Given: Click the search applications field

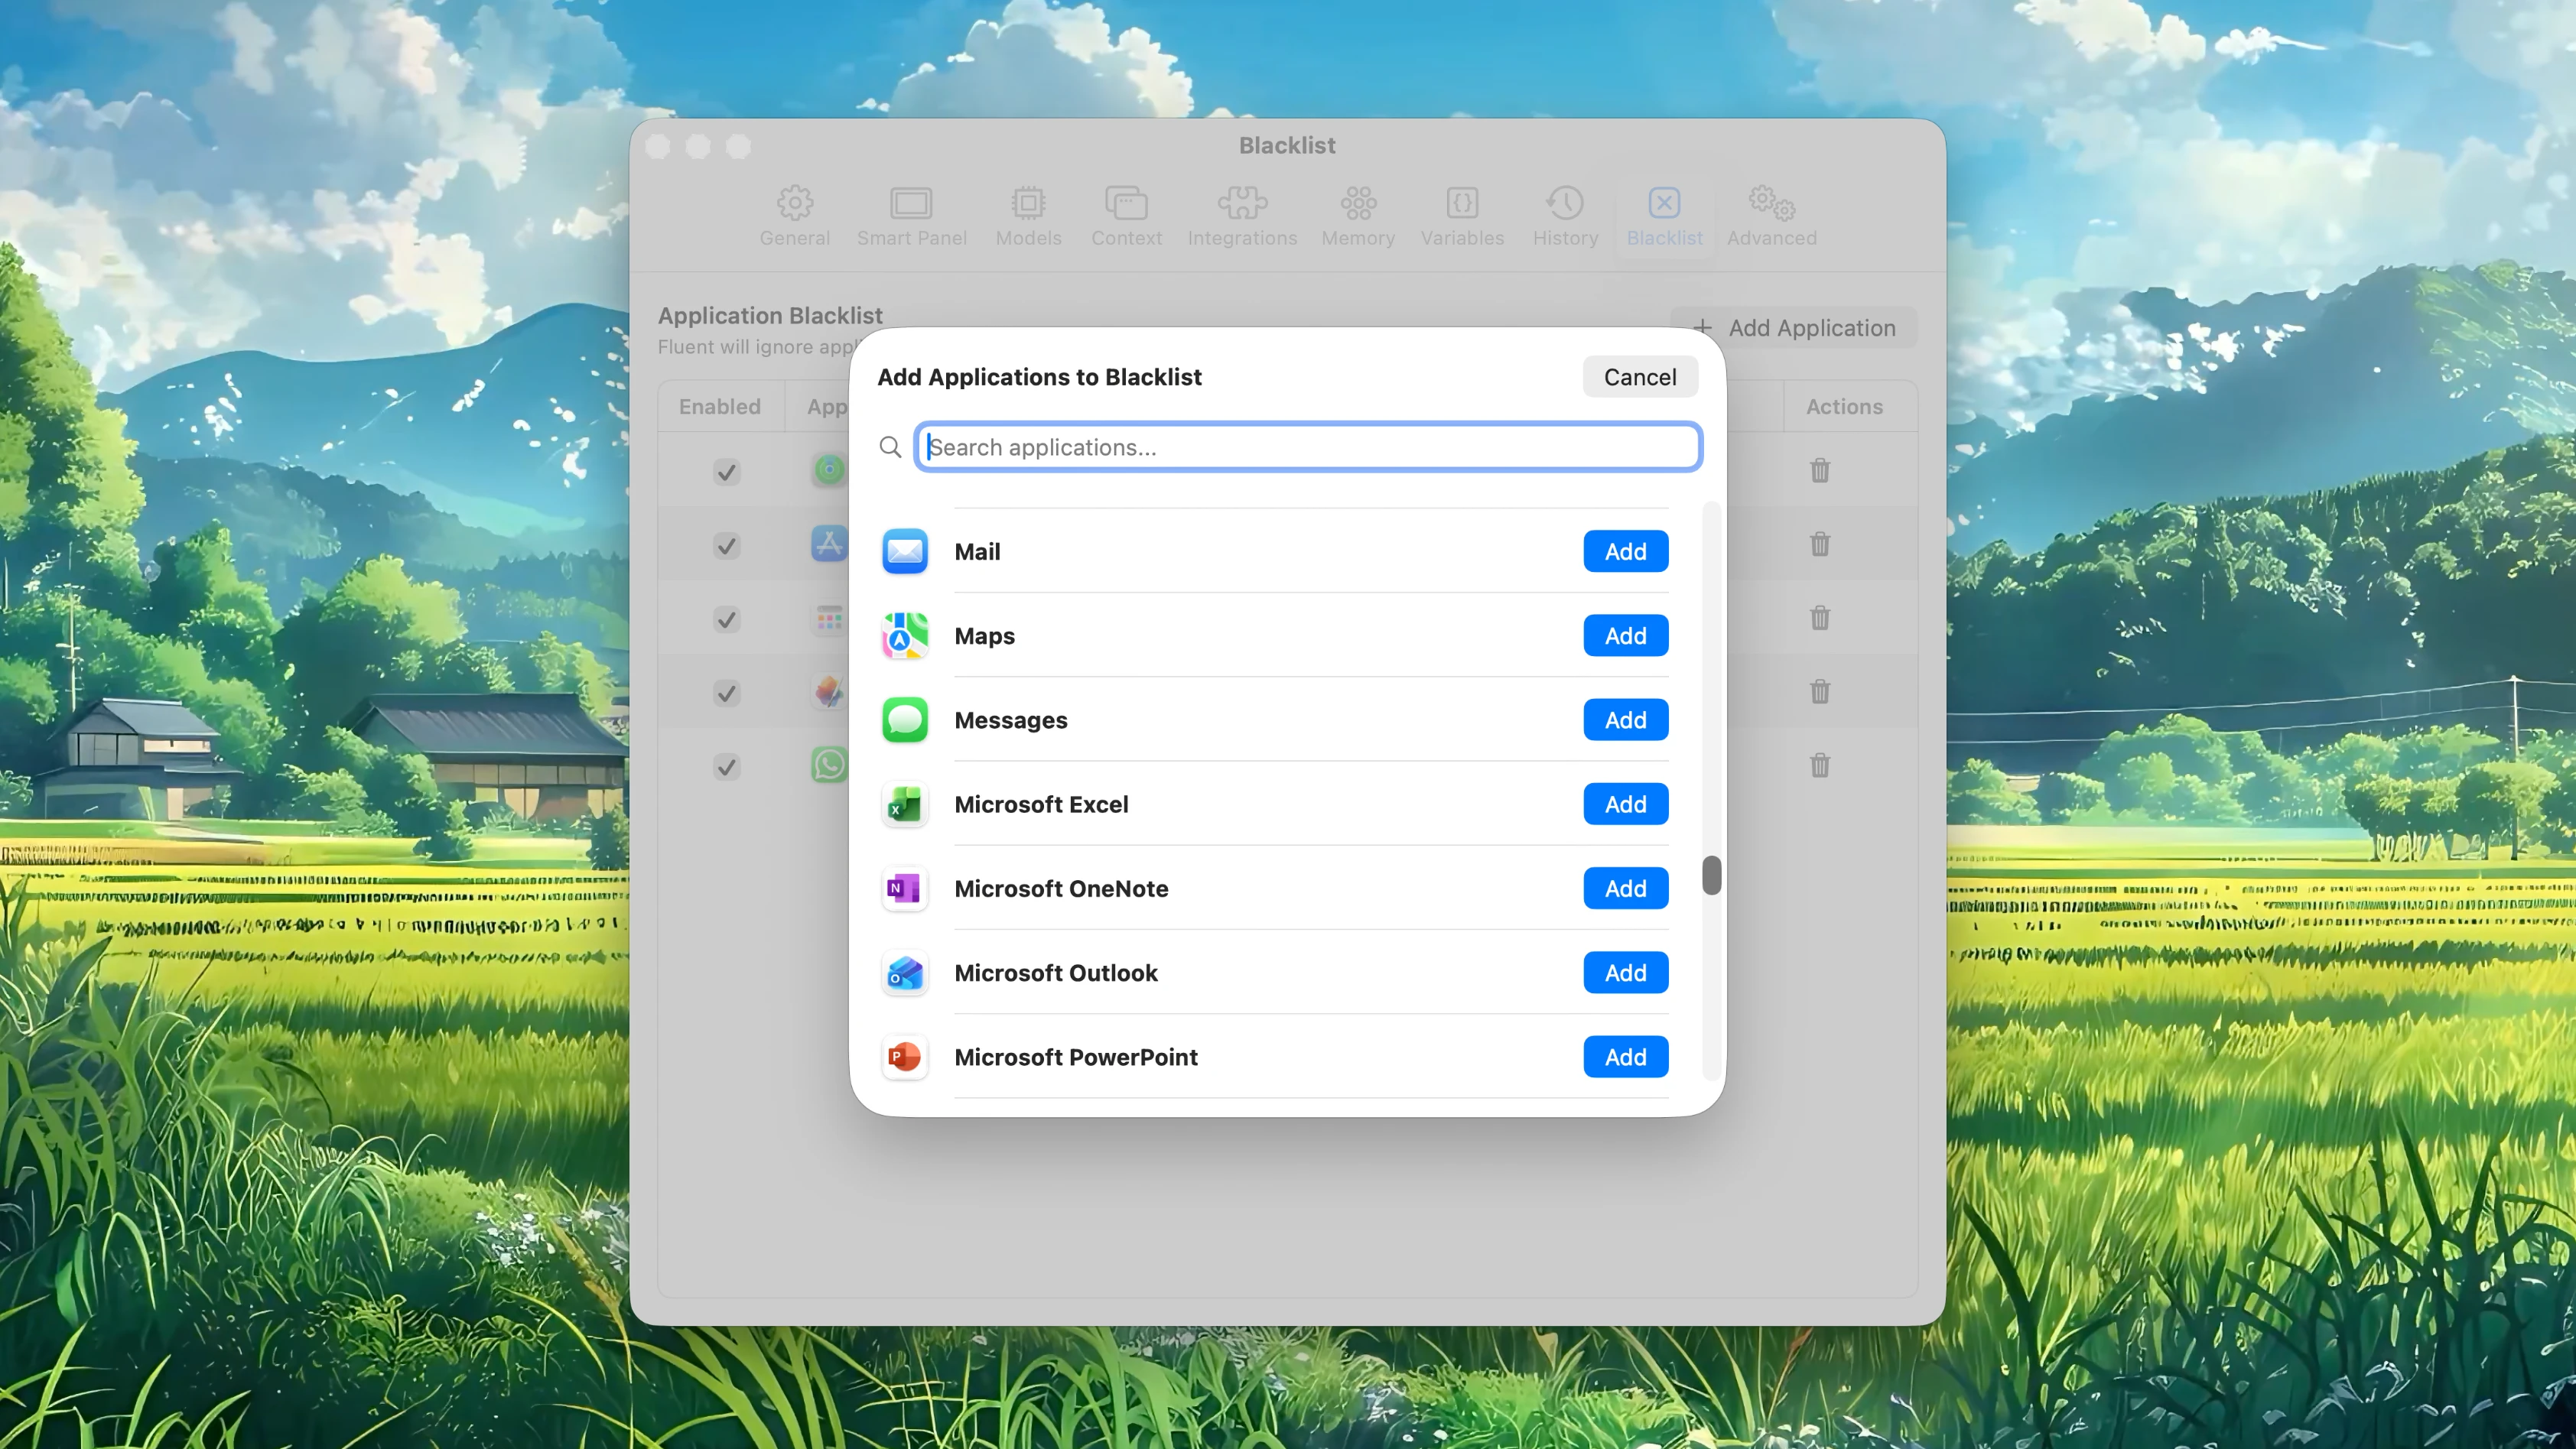Looking at the screenshot, I should [1306, 447].
